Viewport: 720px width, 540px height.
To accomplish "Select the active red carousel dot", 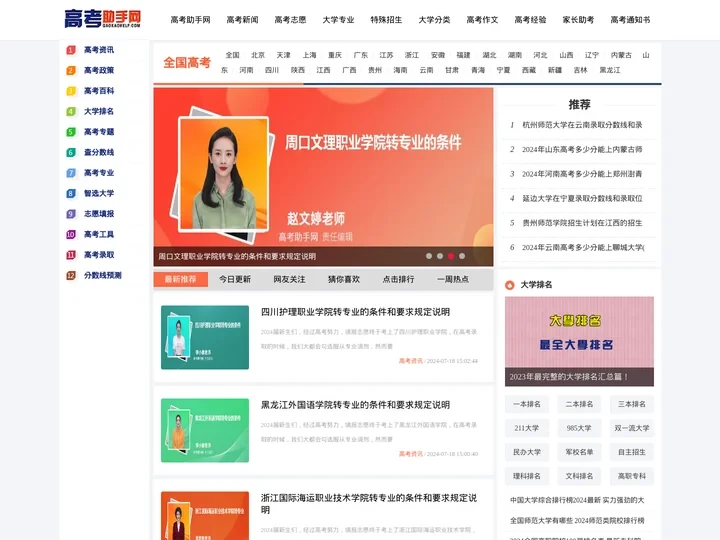I will 451,256.
